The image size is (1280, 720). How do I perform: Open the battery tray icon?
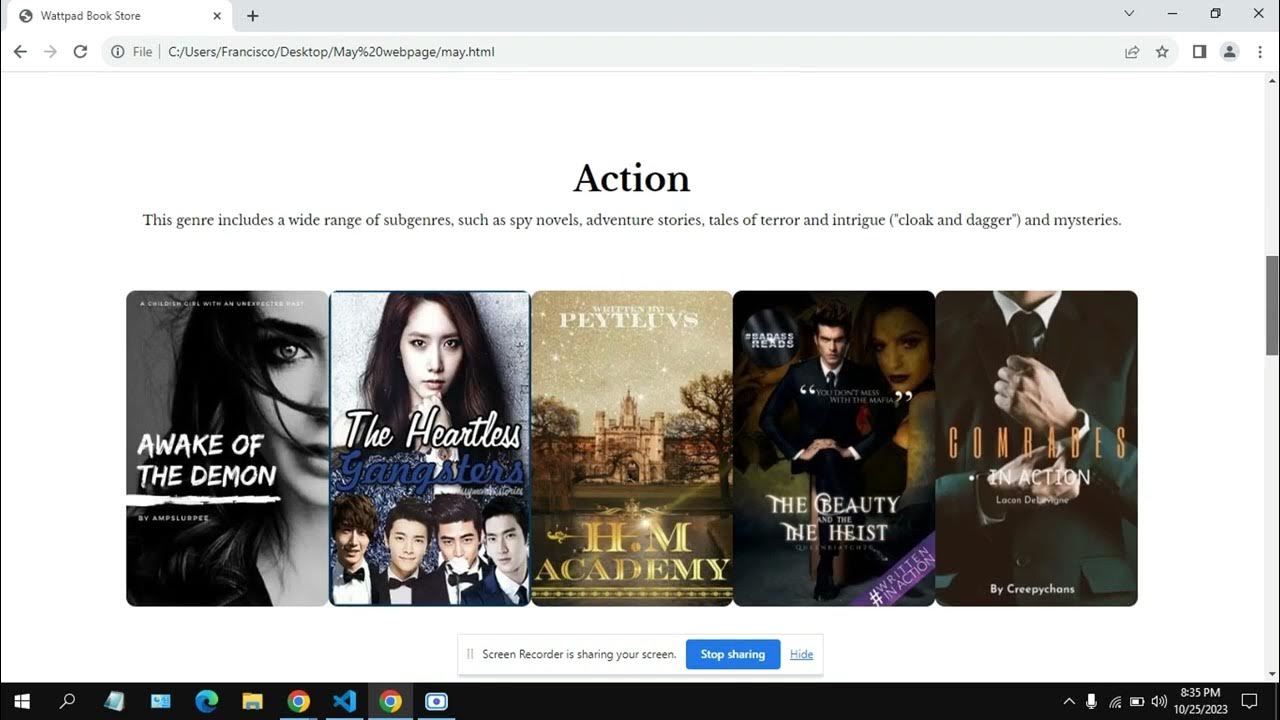(x=1137, y=701)
